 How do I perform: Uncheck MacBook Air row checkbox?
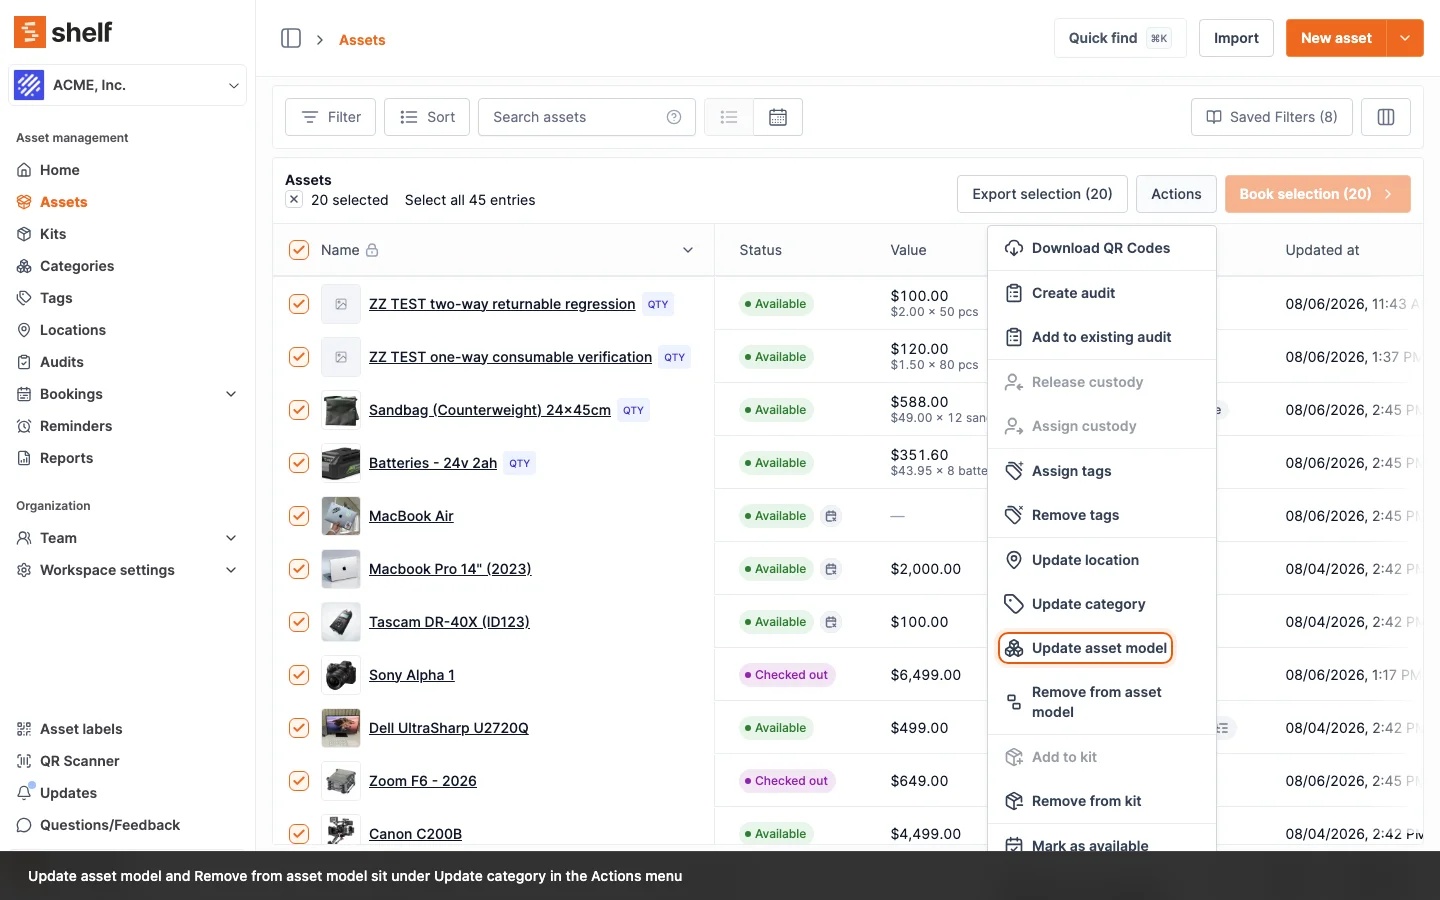[299, 516]
